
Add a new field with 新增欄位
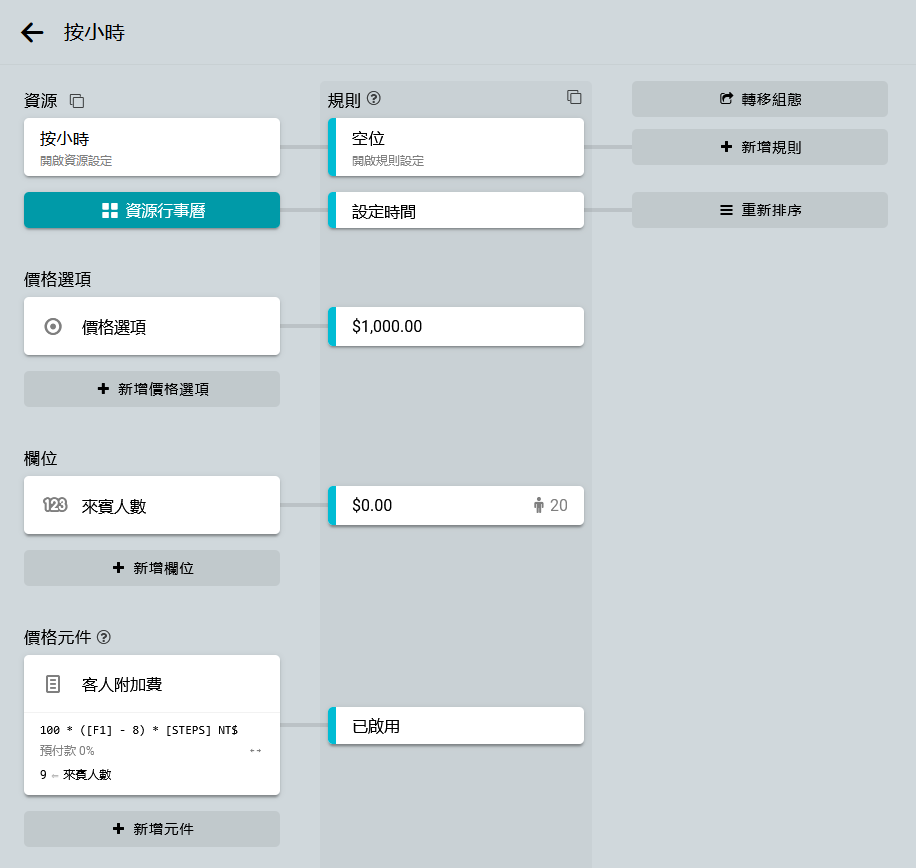(x=152, y=568)
